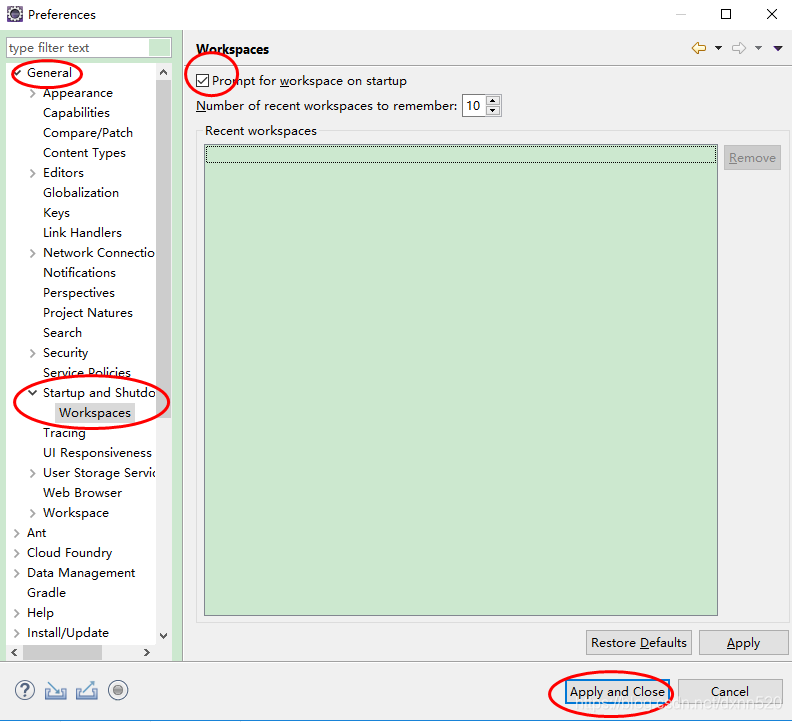792x722 pixels.
Task: Open the view menu black triangle
Action: pyautogui.click(x=778, y=48)
